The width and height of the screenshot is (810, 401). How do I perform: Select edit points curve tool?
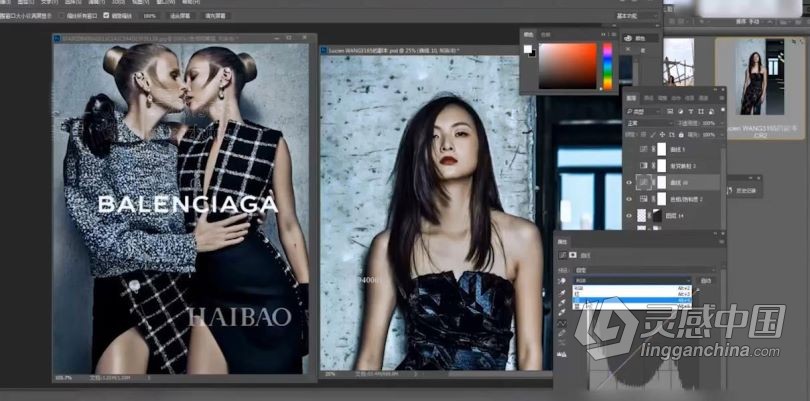(562, 323)
